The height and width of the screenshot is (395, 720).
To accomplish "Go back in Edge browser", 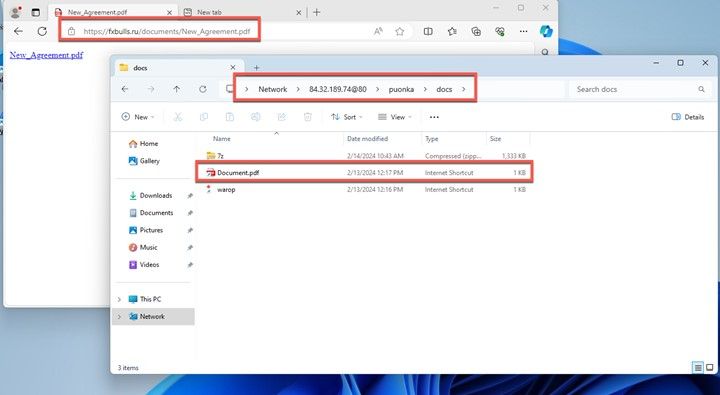I will click(18, 31).
